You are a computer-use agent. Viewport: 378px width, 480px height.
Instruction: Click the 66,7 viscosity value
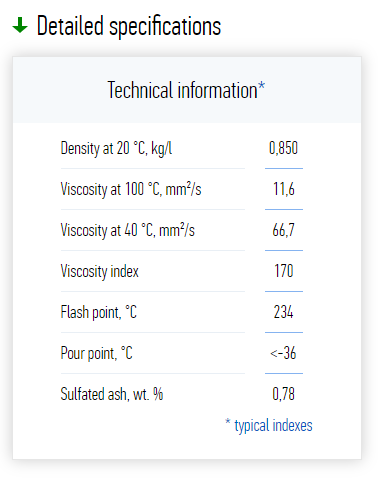point(283,230)
